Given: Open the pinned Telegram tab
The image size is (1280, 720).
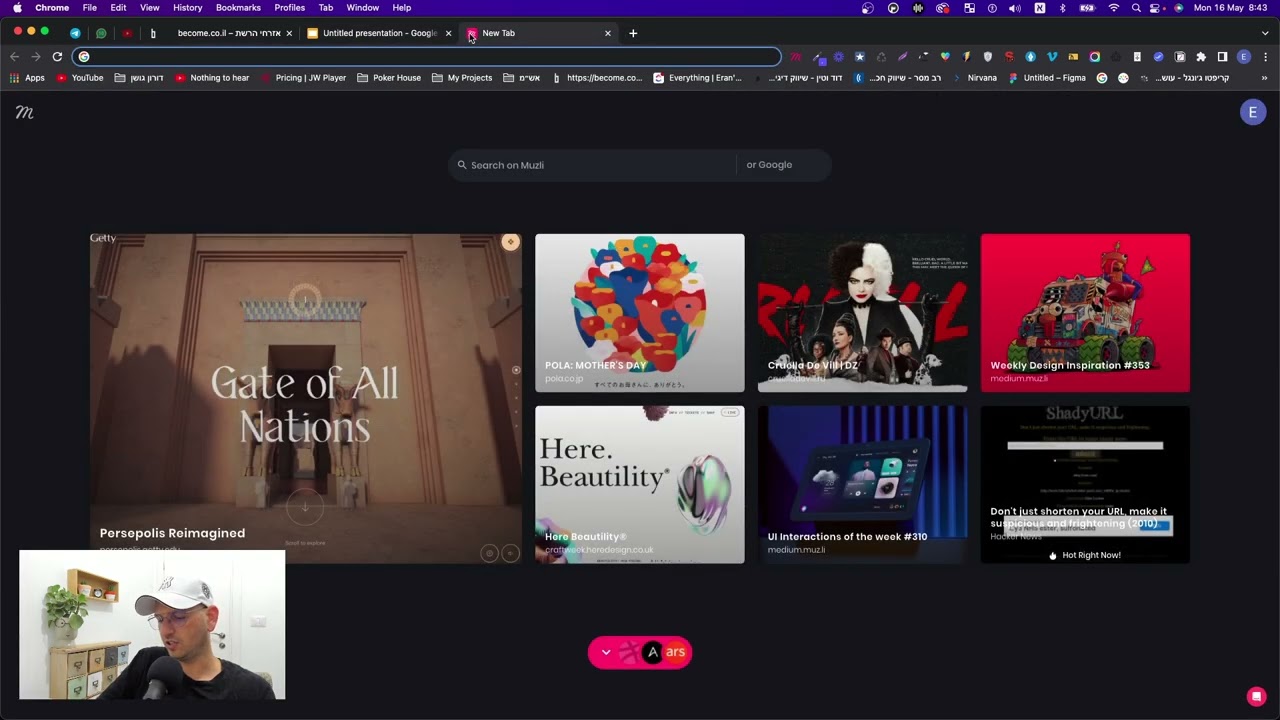Looking at the screenshot, I should [75, 33].
